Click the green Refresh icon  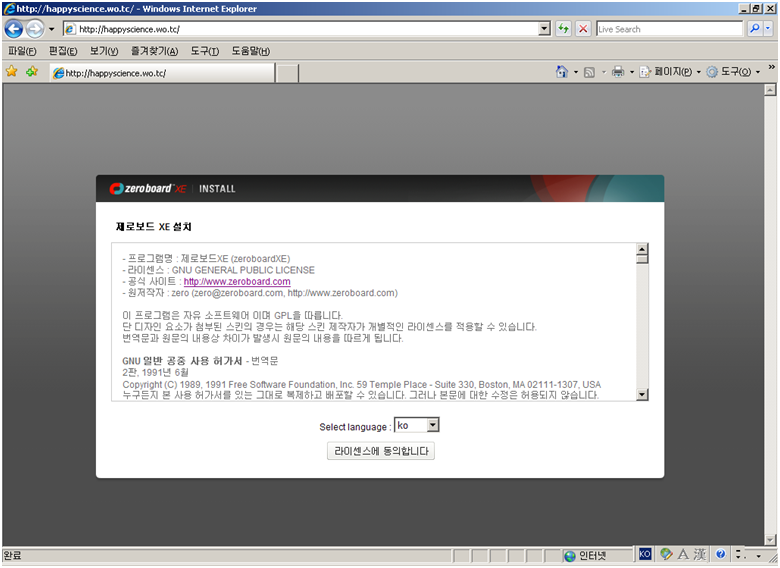pos(563,29)
